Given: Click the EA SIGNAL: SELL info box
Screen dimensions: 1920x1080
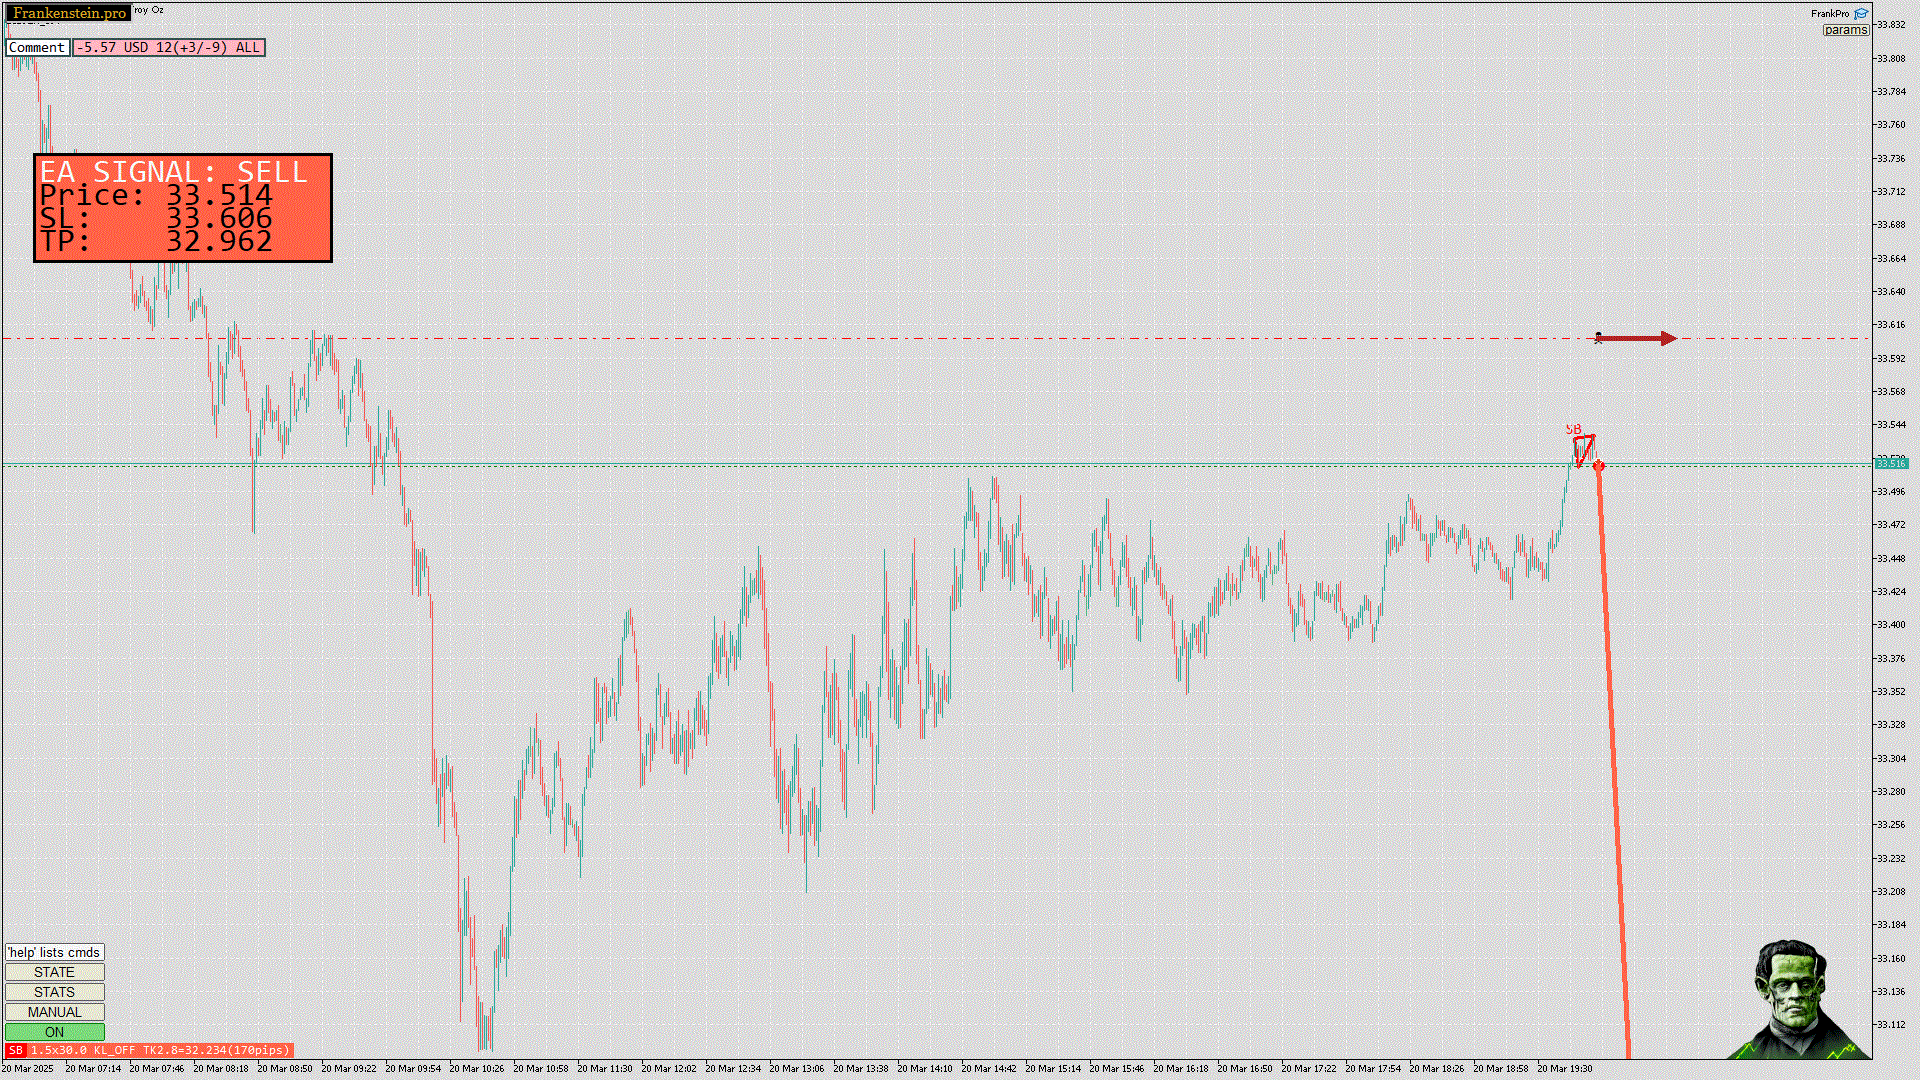Looking at the screenshot, I should (x=183, y=208).
